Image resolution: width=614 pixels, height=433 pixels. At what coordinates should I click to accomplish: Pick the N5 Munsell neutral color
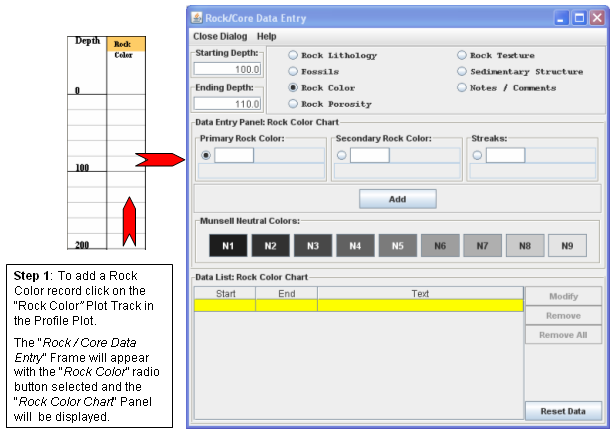[398, 246]
